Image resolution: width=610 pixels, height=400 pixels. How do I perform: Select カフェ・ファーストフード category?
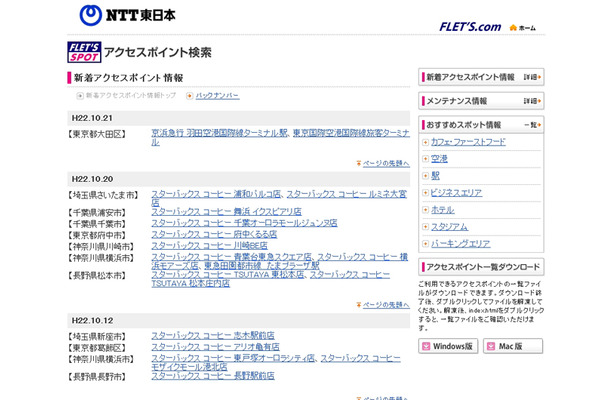click(x=468, y=142)
